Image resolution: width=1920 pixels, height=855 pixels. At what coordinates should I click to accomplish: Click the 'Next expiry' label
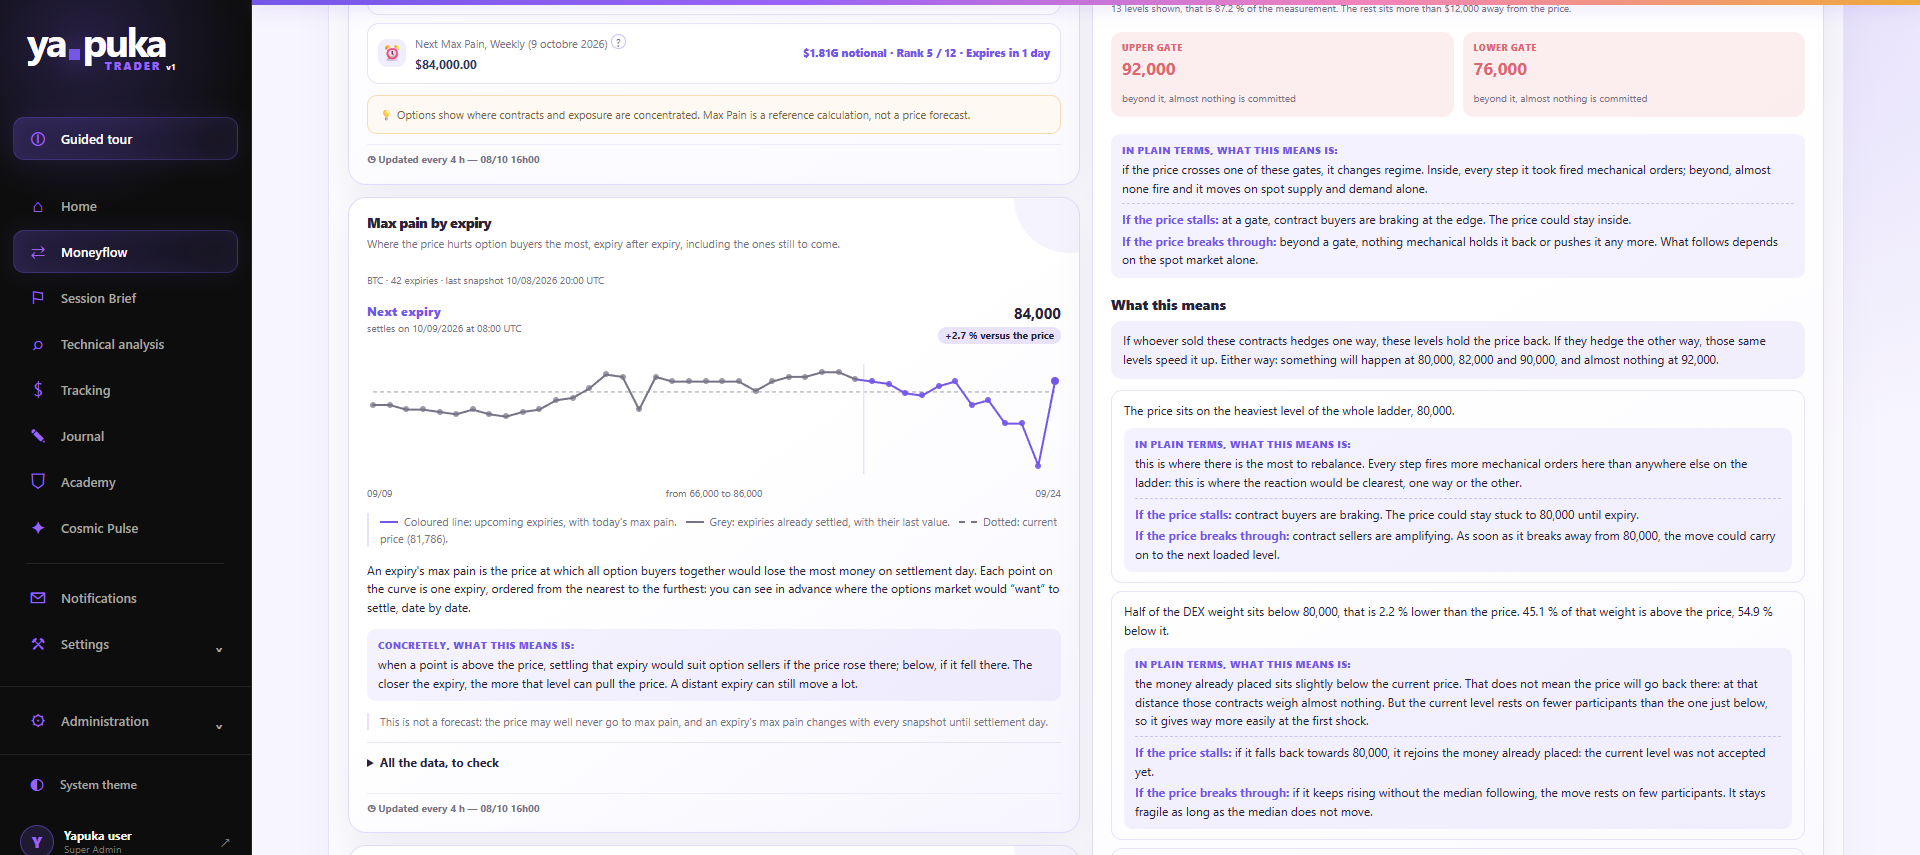click(x=404, y=312)
